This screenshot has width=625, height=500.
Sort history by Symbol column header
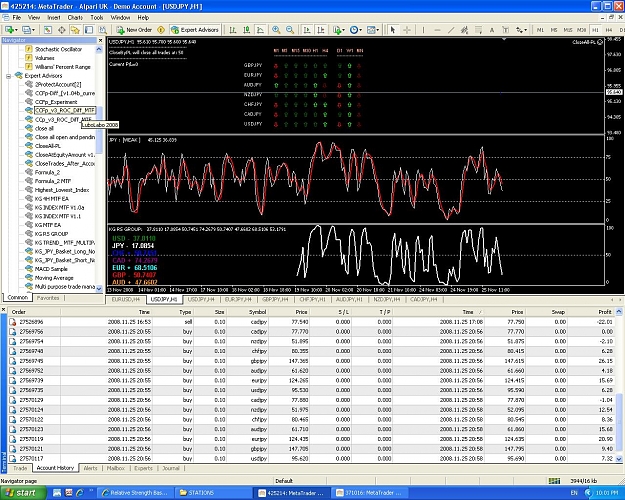[x=257, y=312]
